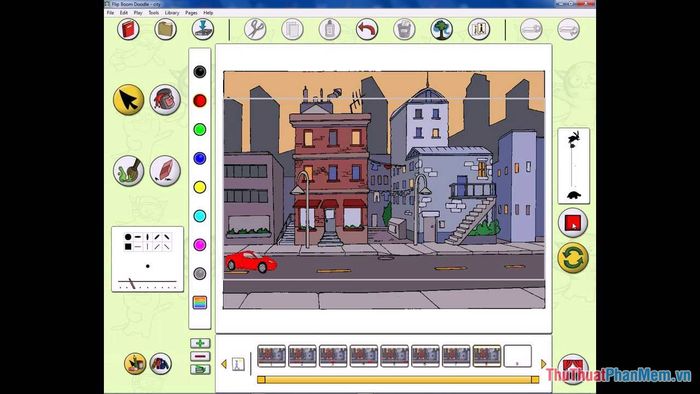
Task: Click the tree background library icon
Action: coord(442,29)
